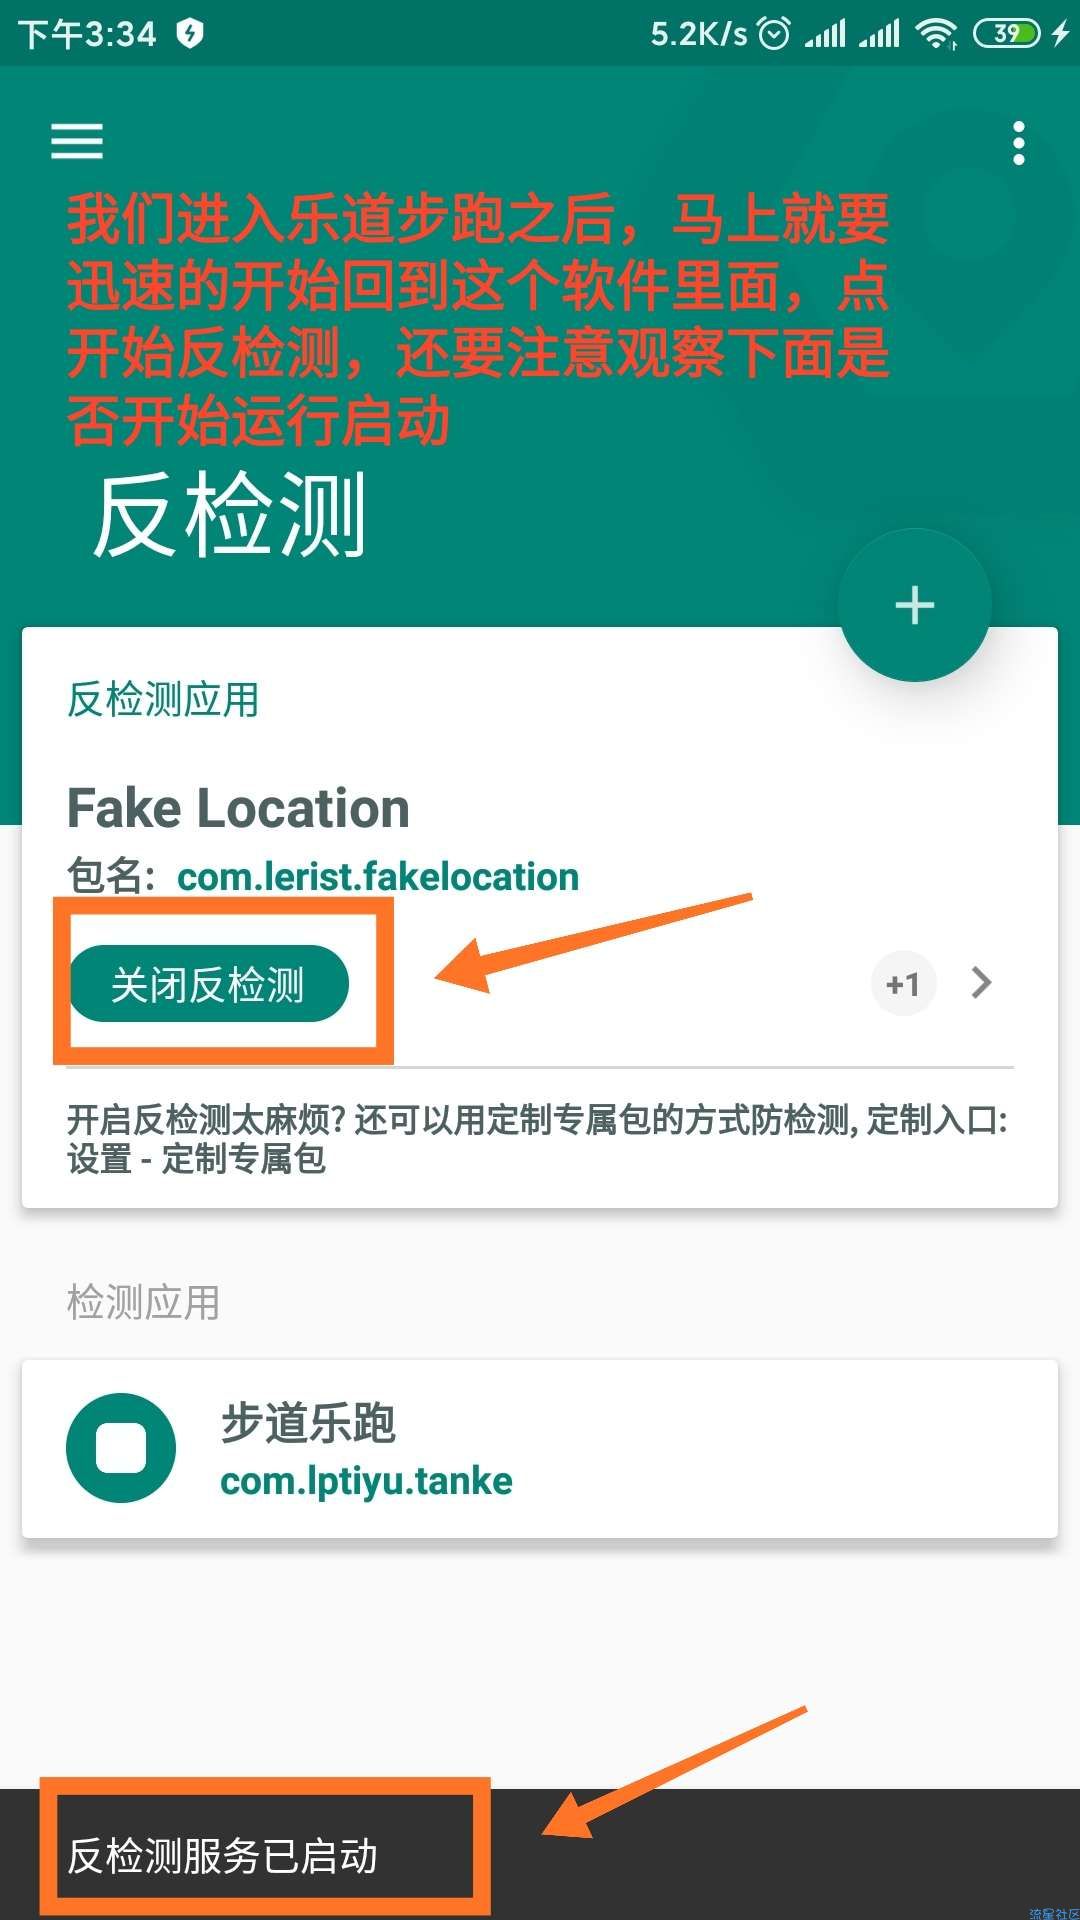Open the three-dot overflow menu

tap(1018, 143)
